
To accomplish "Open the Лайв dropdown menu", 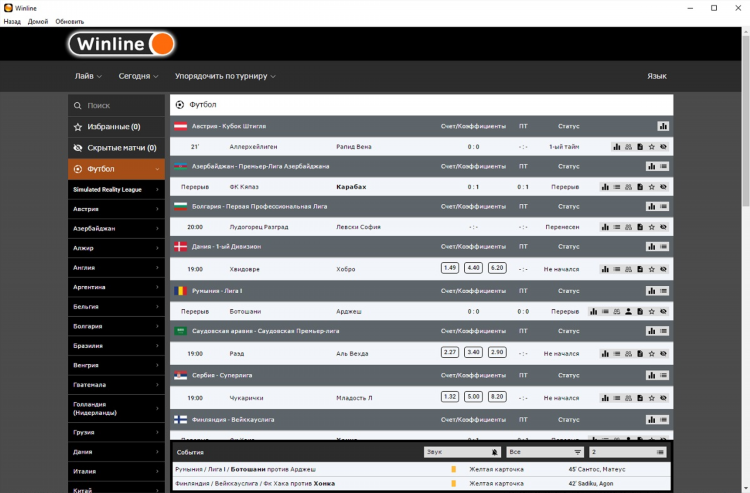I will point(88,76).
